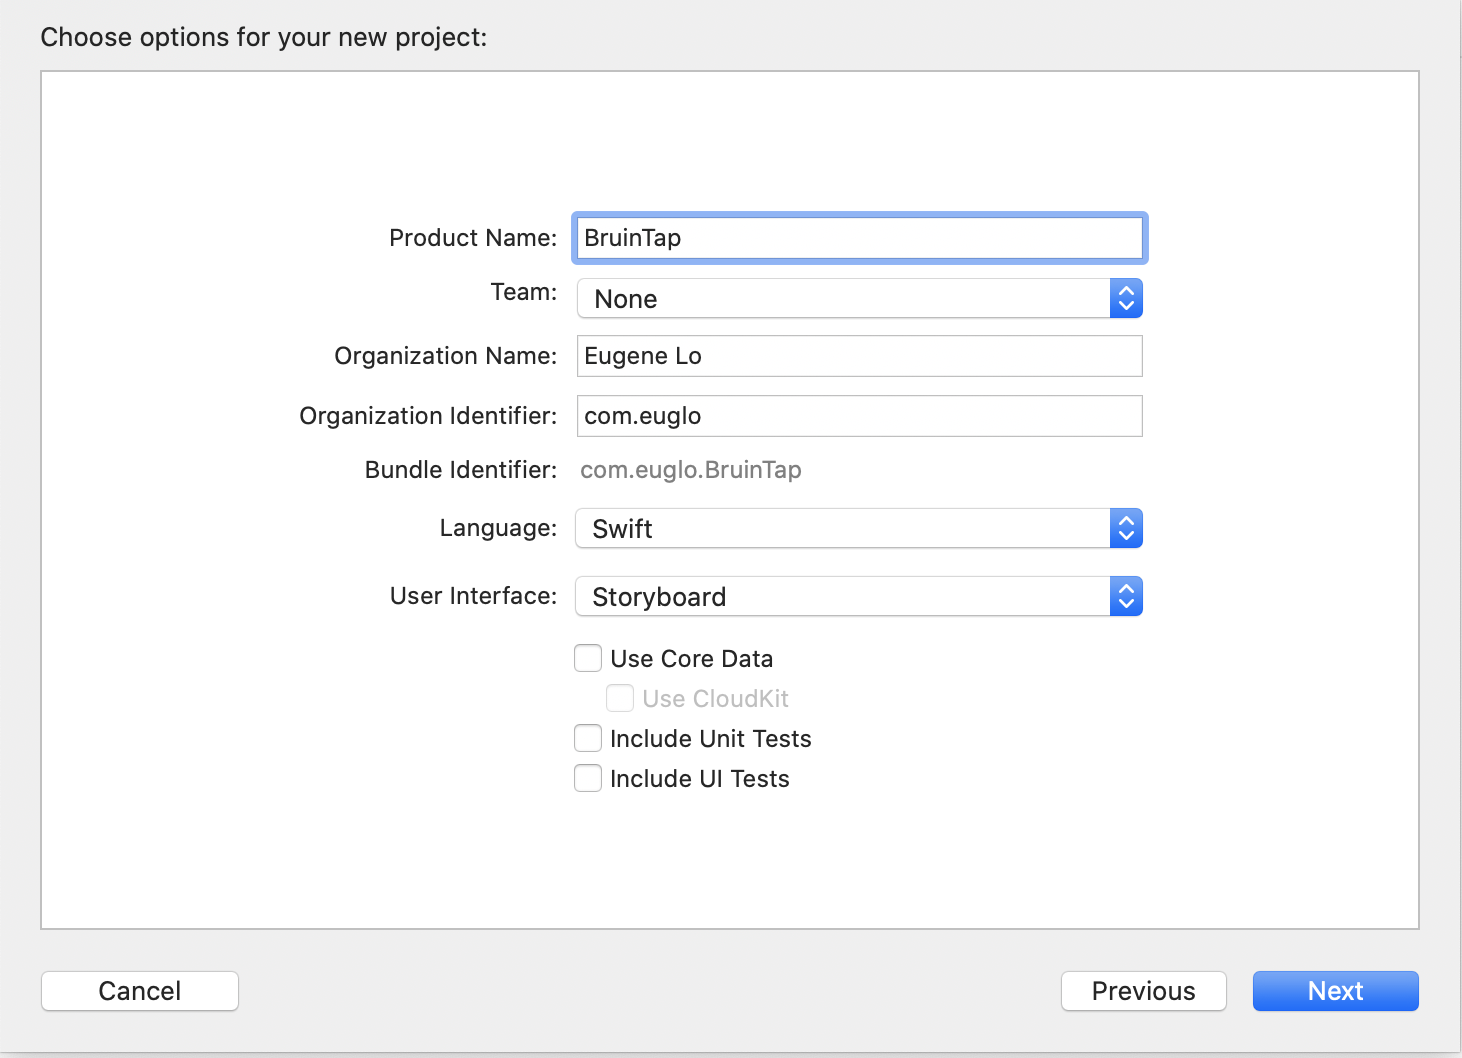Click the blue arrows beside Swift
Viewport: 1462px width, 1058px height.
click(1126, 528)
